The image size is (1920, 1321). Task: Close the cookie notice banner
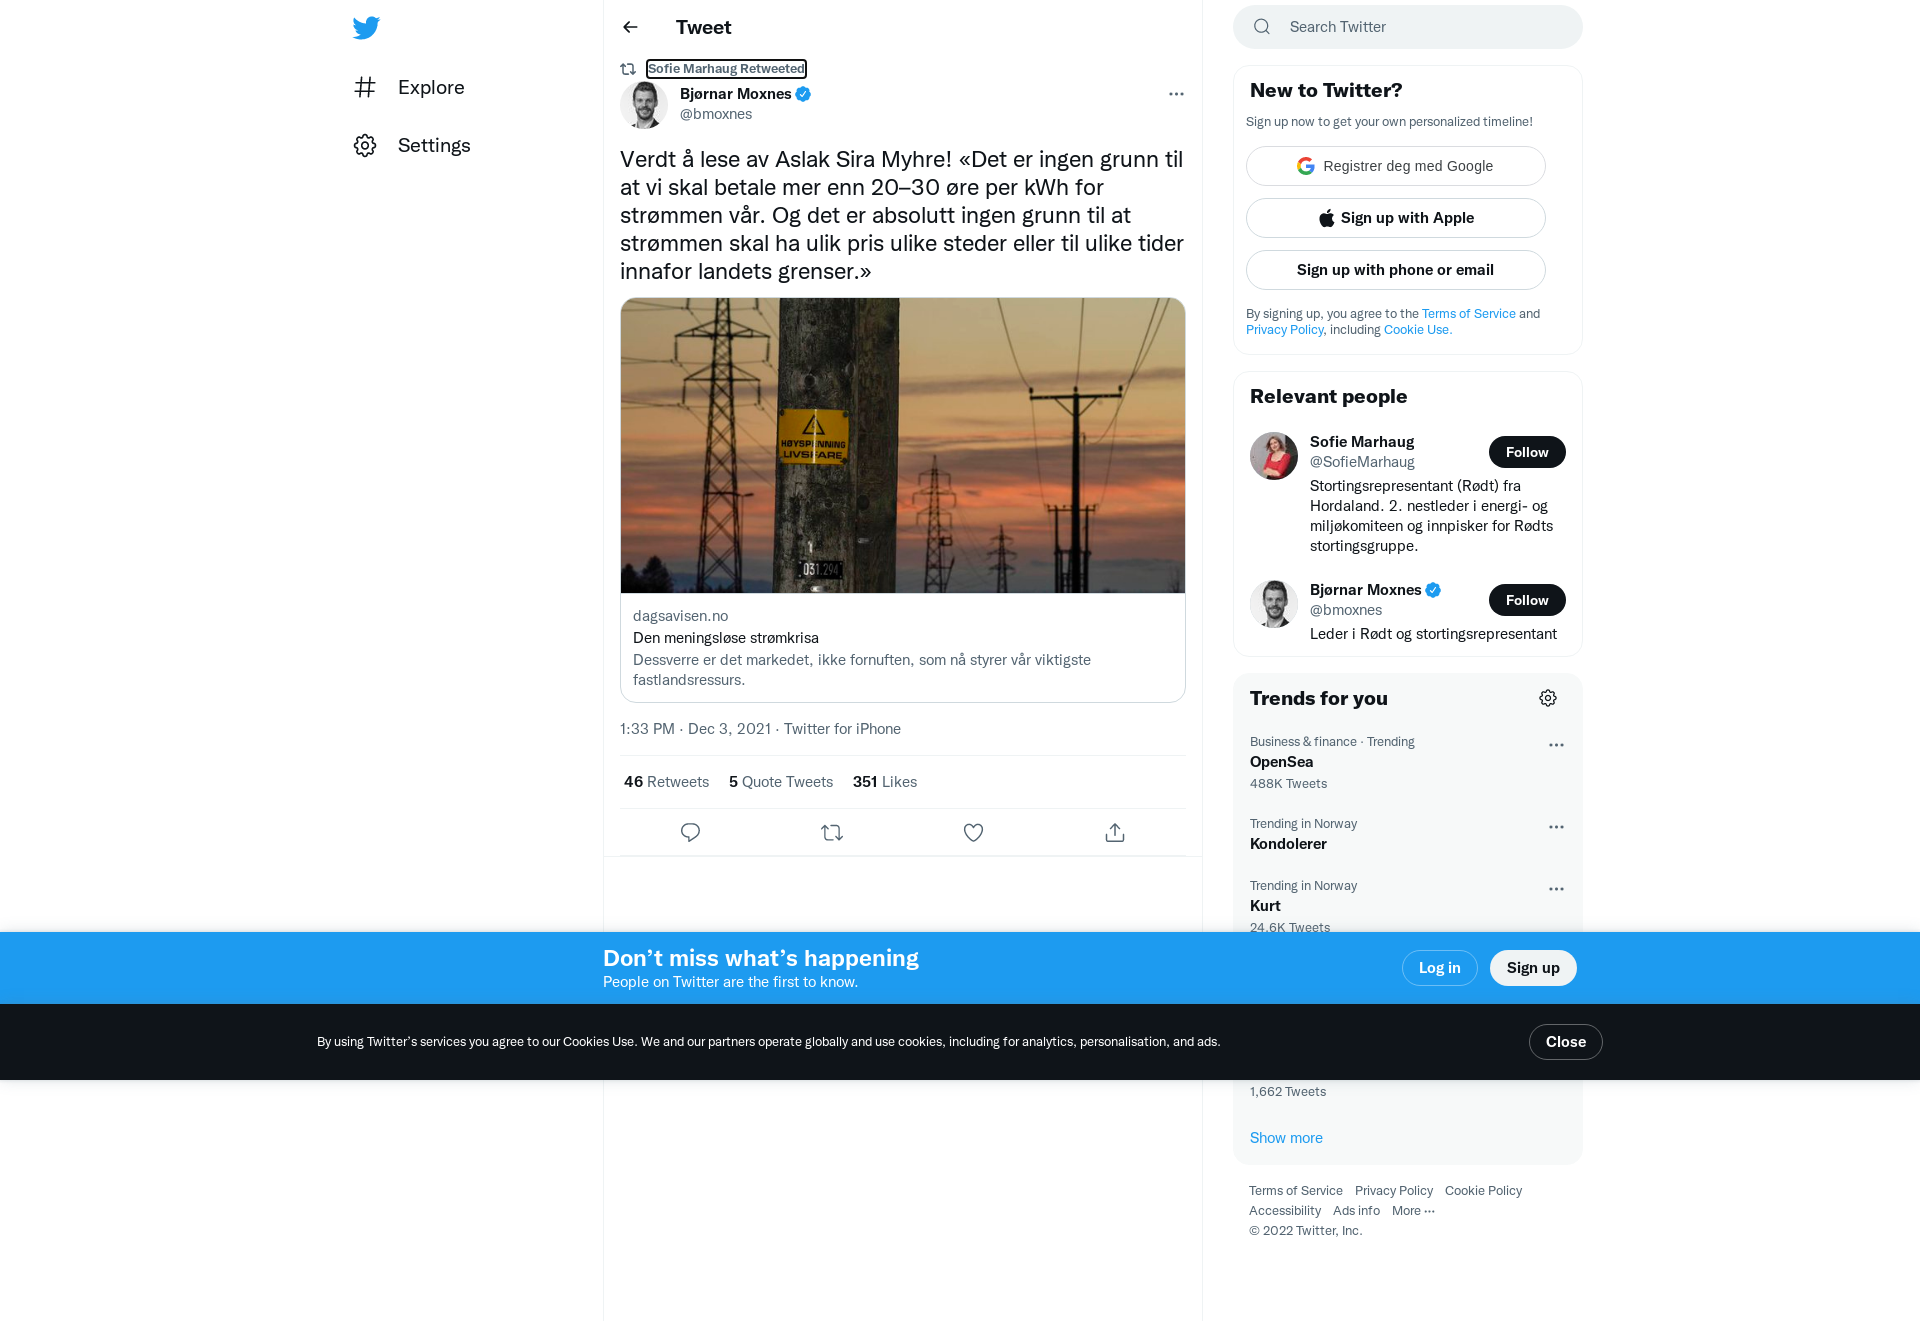(x=1566, y=1042)
